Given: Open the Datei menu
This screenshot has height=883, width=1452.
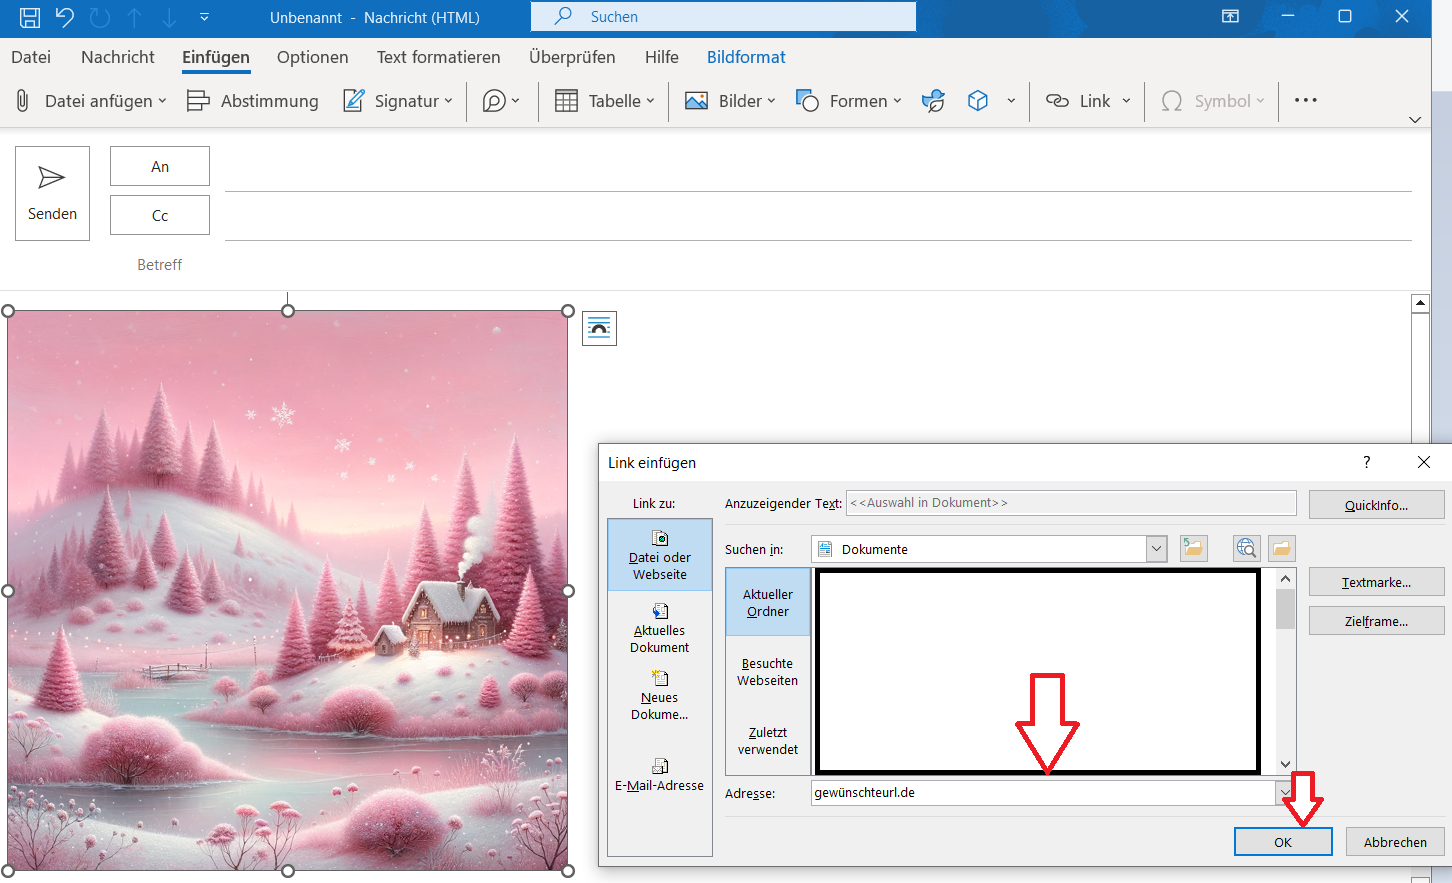Looking at the screenshot, I should (x=31, y=57).
